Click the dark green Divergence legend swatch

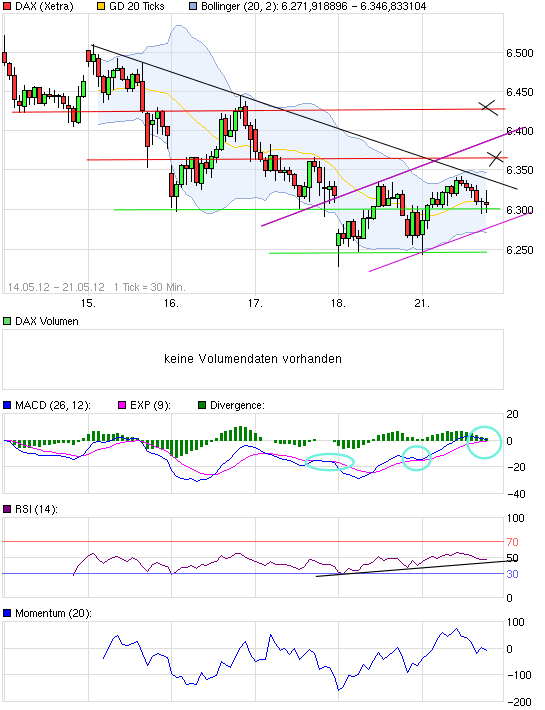[x=202, y=405]
